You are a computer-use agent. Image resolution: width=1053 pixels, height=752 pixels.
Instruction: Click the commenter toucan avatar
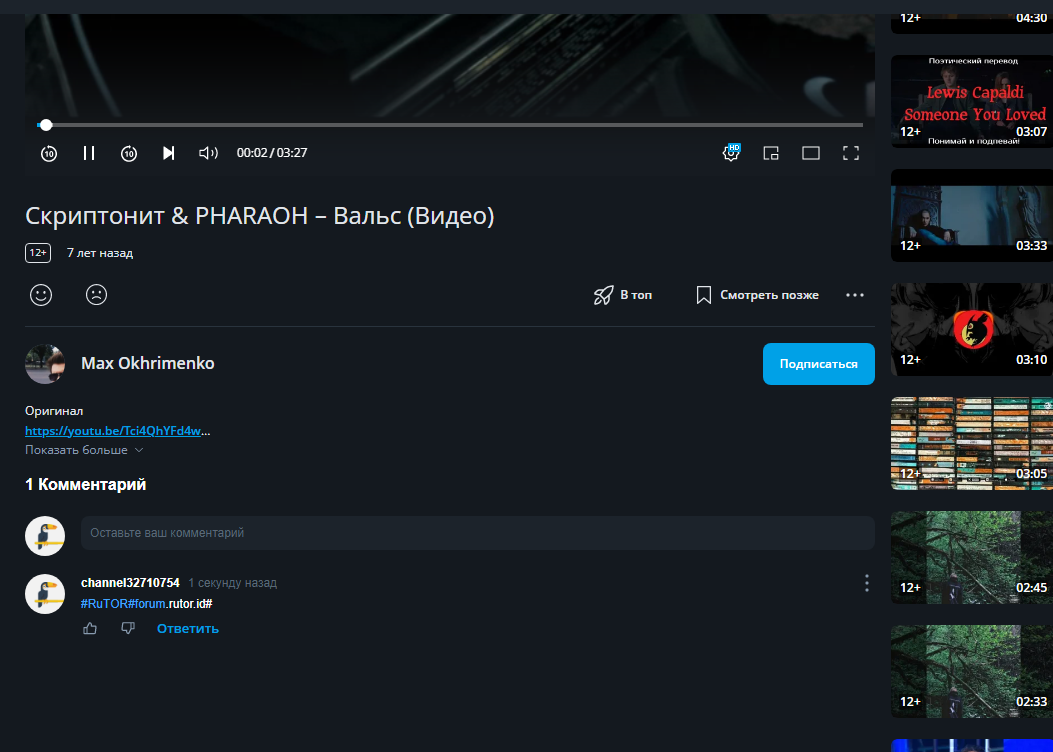coord(45,594)
